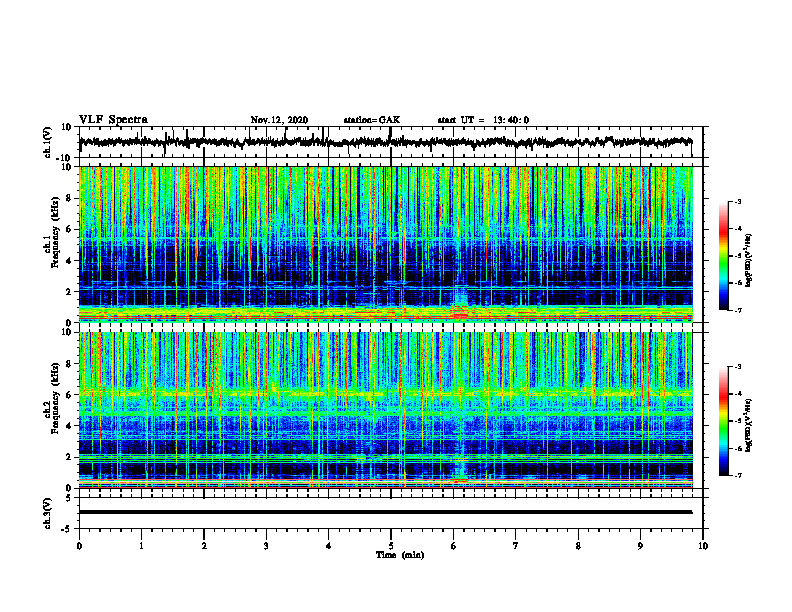Click the "ch.3(V)" axis label
The width and height of the screenshot is (792, 612).
(48, 513)
